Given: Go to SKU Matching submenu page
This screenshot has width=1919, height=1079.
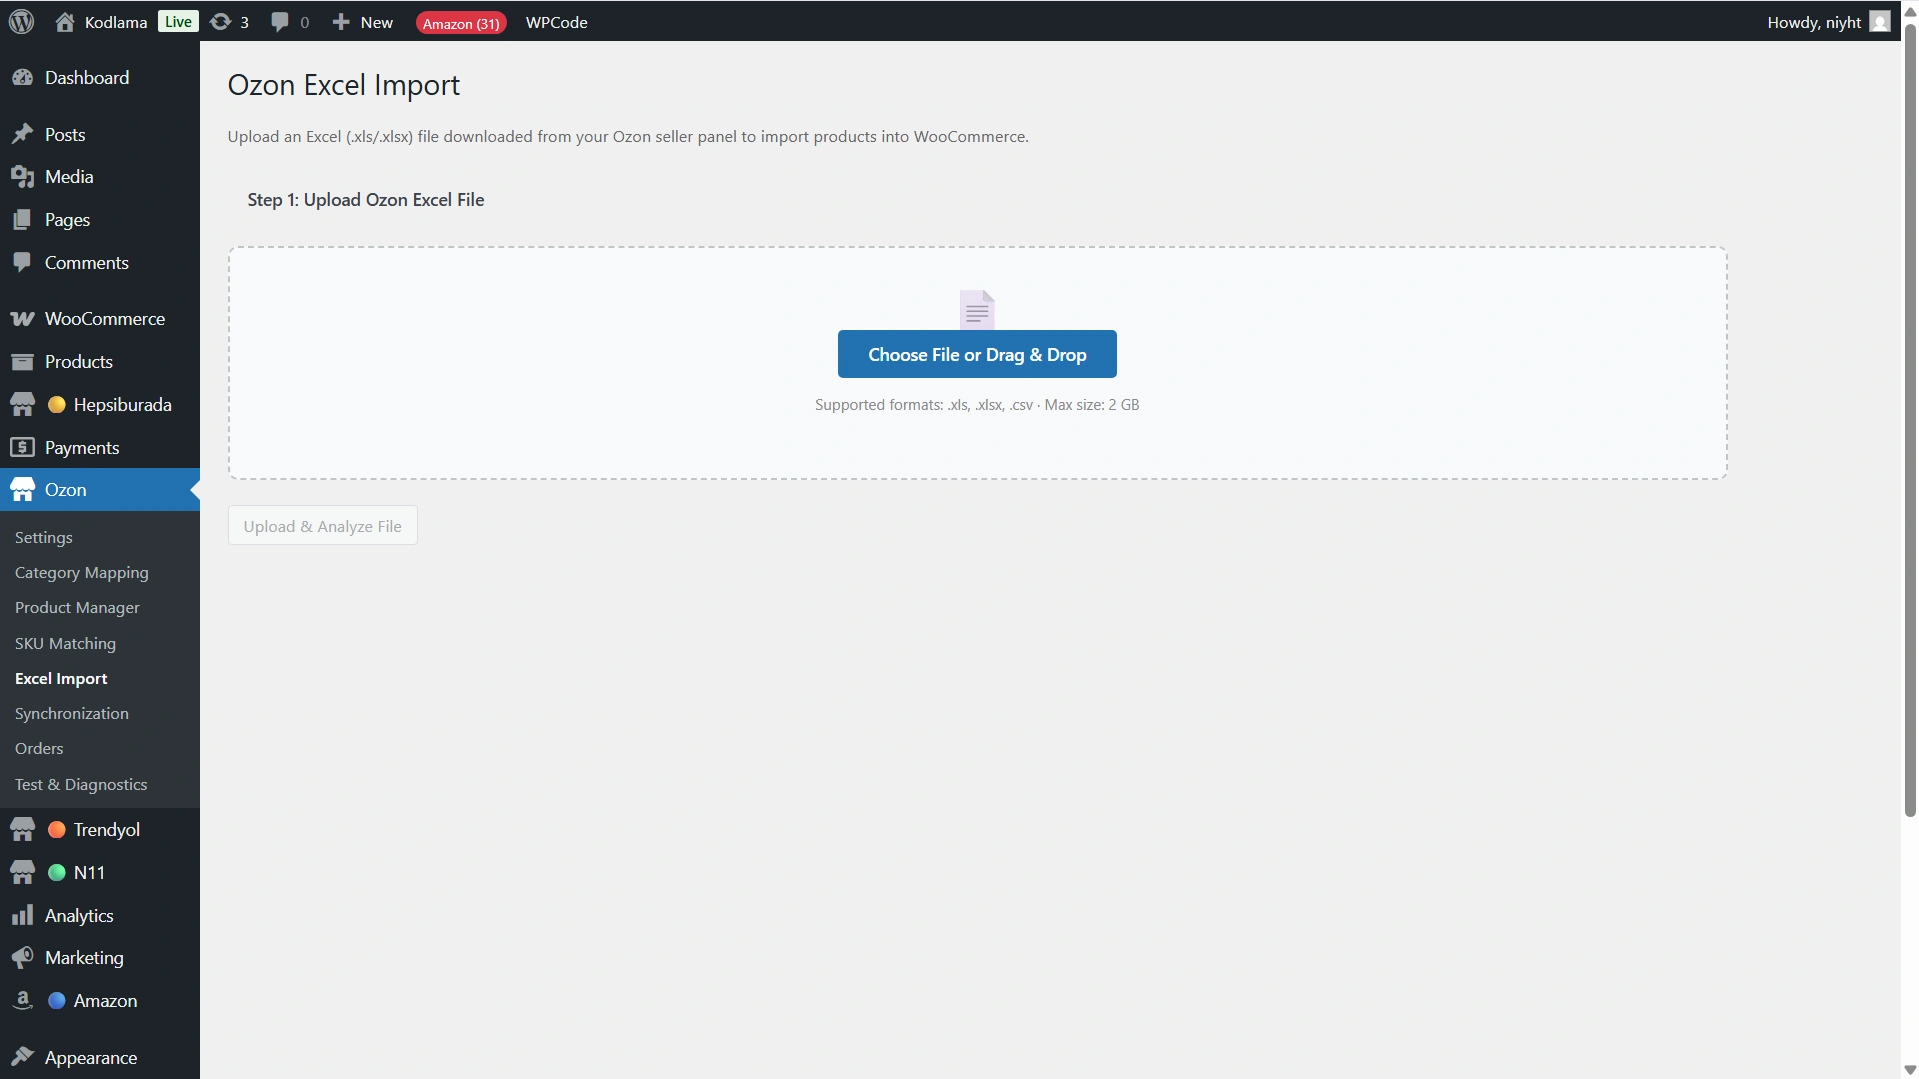Looking at the screenshot, I should pos(65,644).
